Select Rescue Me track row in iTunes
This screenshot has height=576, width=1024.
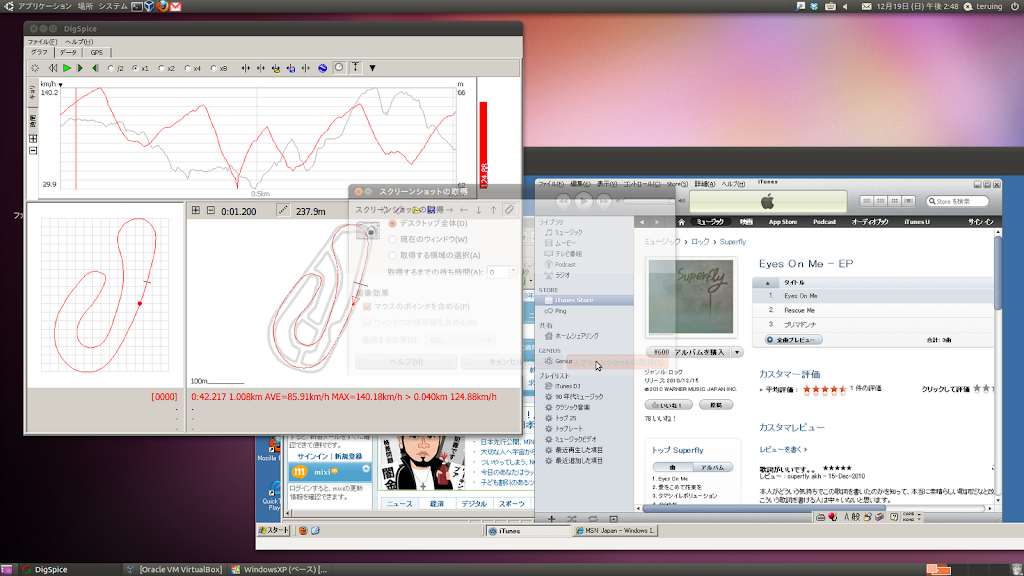coord(873,310)
